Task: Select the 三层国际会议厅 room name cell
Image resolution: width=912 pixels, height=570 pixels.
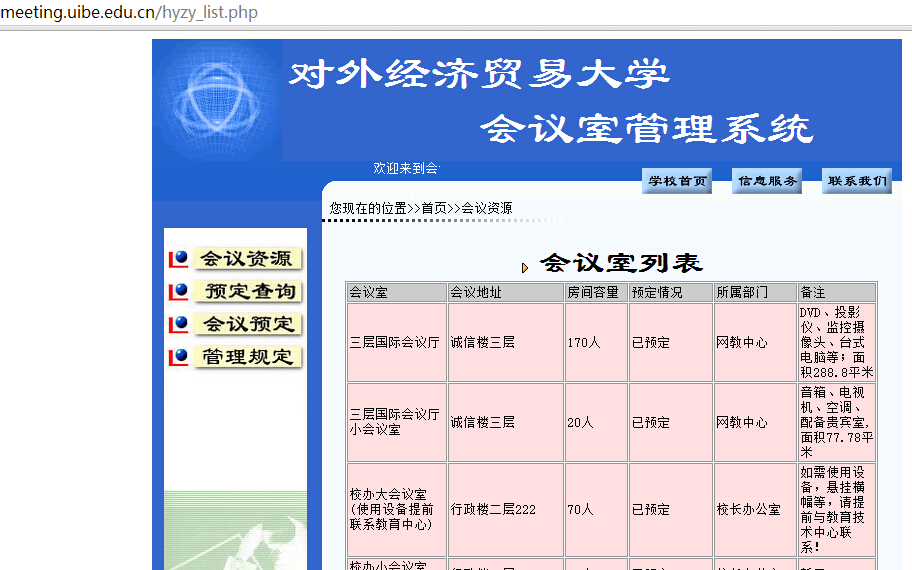Action: tap(397, 343)
